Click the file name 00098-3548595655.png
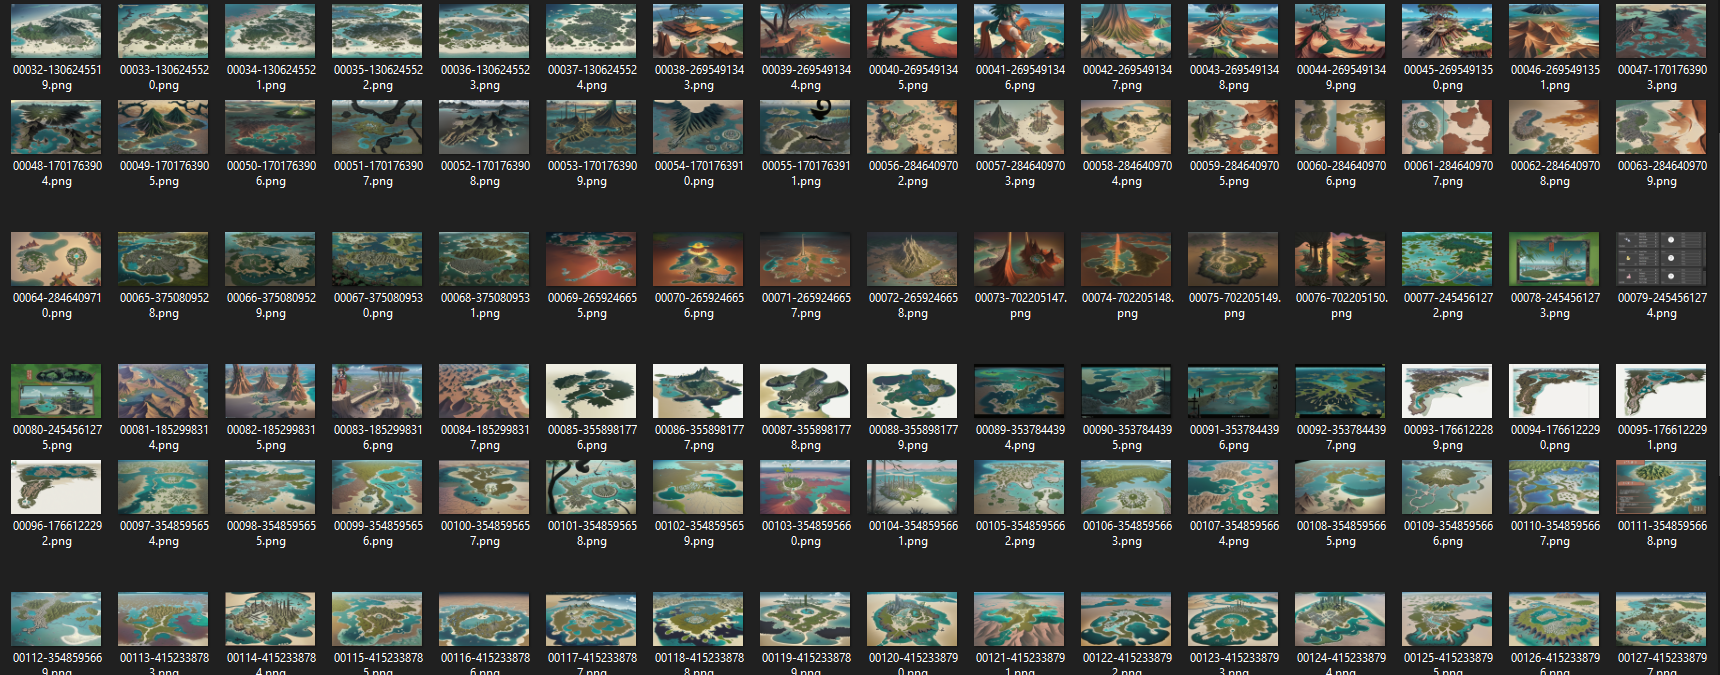The image size is (1720, 675). coord(271,534)
